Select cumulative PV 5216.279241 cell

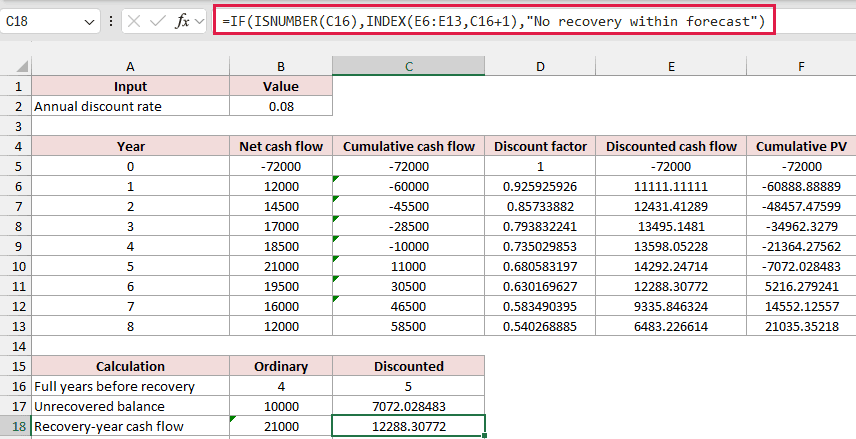[801, 286]
